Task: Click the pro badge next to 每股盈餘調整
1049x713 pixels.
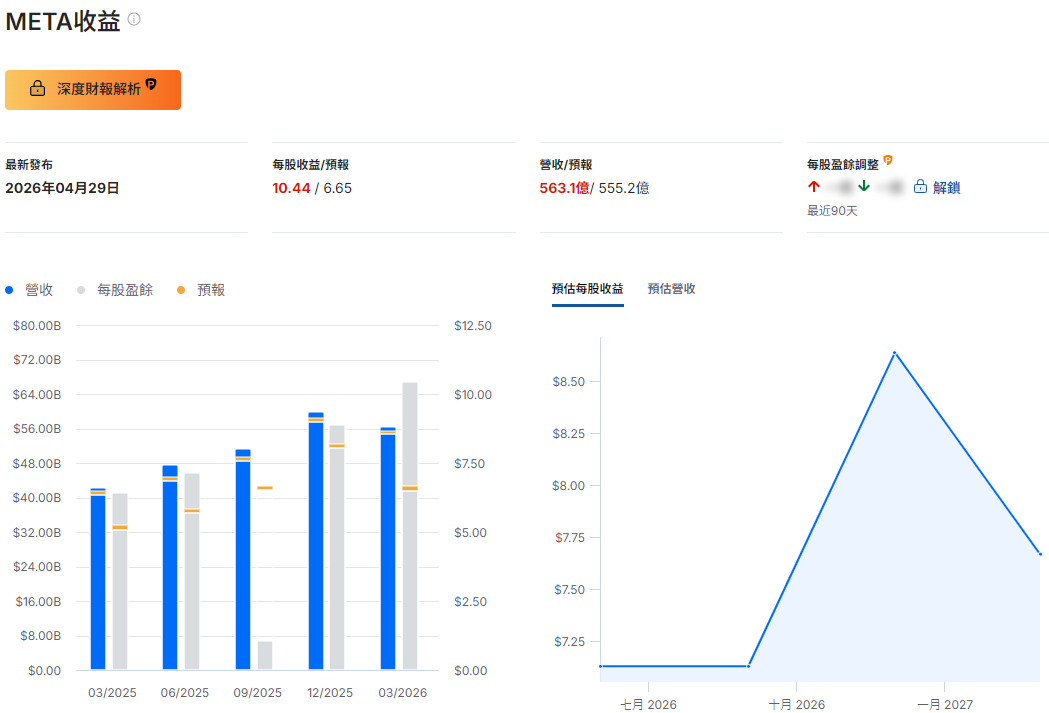Action: (887, 160)
